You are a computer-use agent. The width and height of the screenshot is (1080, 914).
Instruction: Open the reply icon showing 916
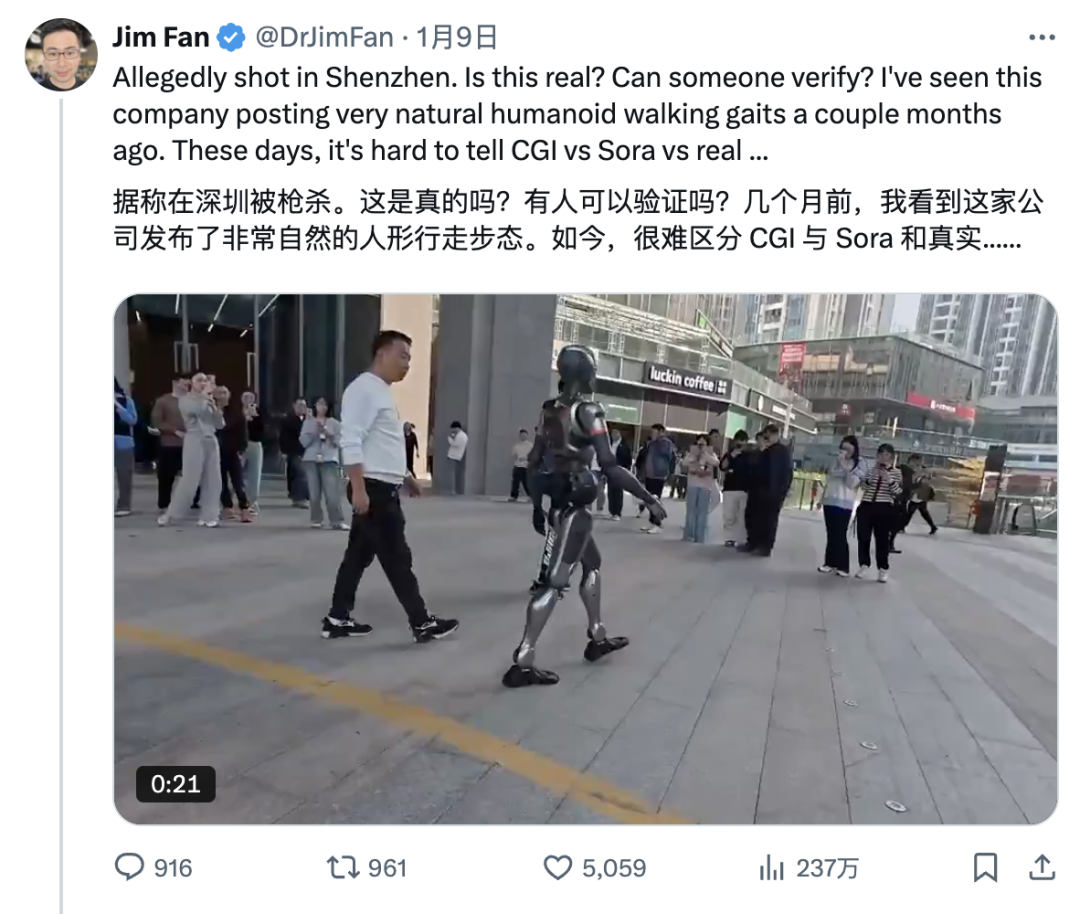click(129, 867)
